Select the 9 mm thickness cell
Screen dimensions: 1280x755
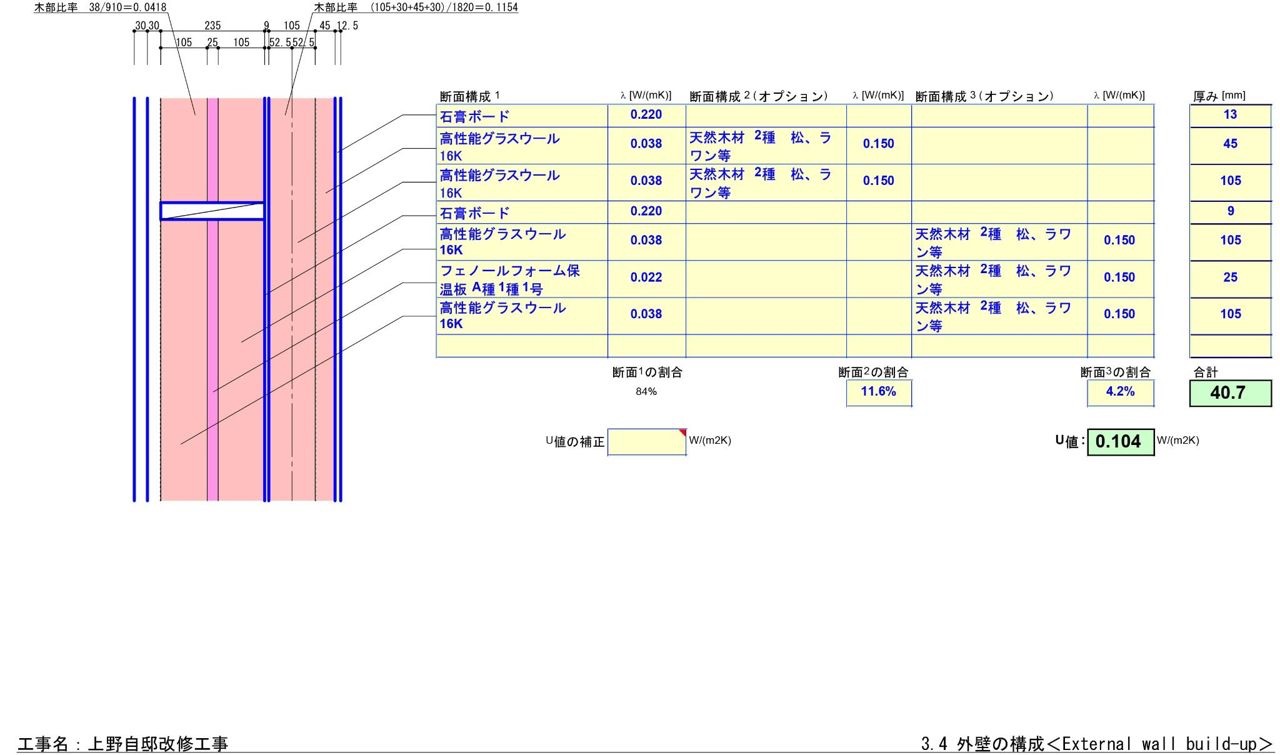click(1230, 211)
